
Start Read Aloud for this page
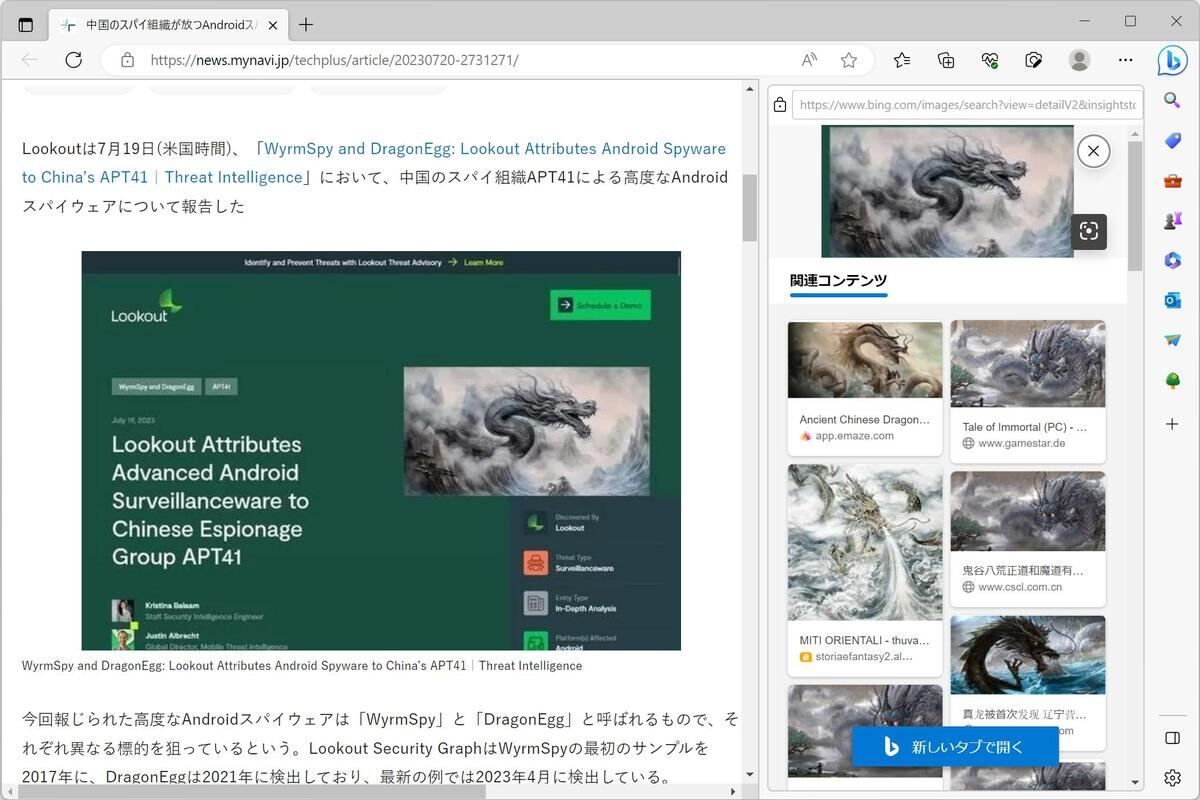tap(809, 60)
